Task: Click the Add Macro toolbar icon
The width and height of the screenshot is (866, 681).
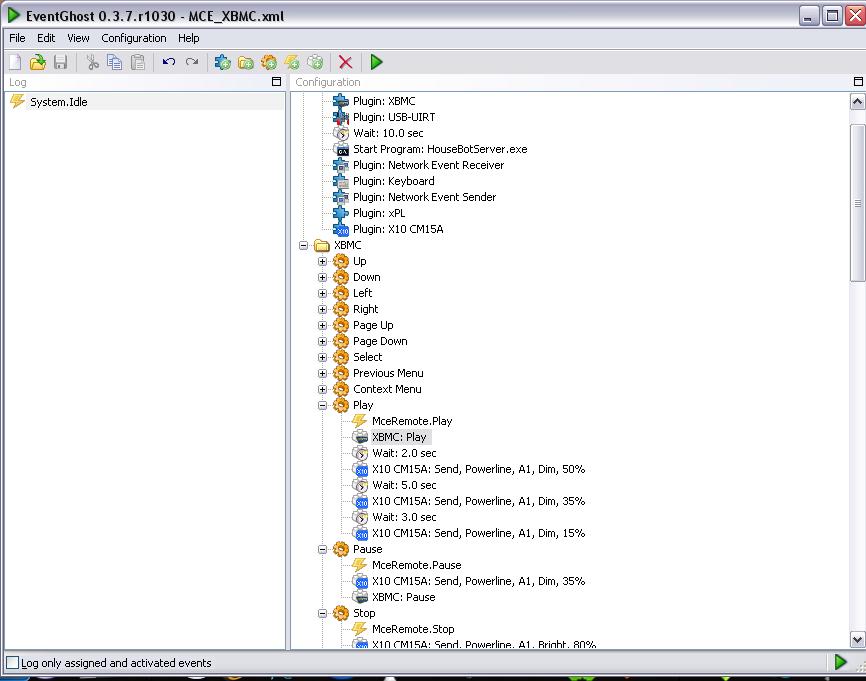Action: [269, 62]
